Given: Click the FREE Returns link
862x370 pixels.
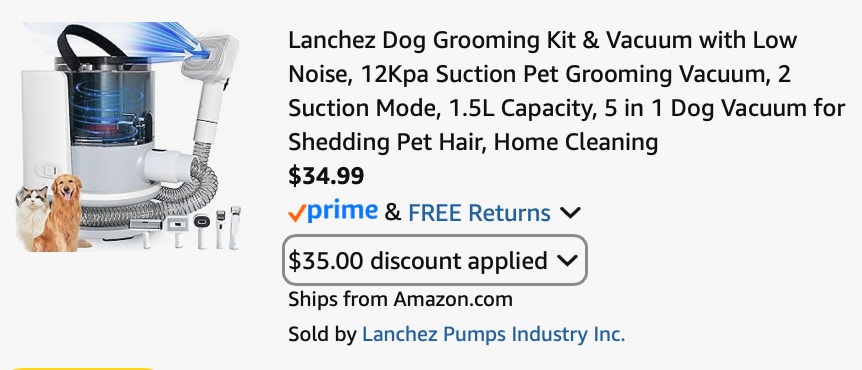Looking at the screenshot, I should point(479,213).
